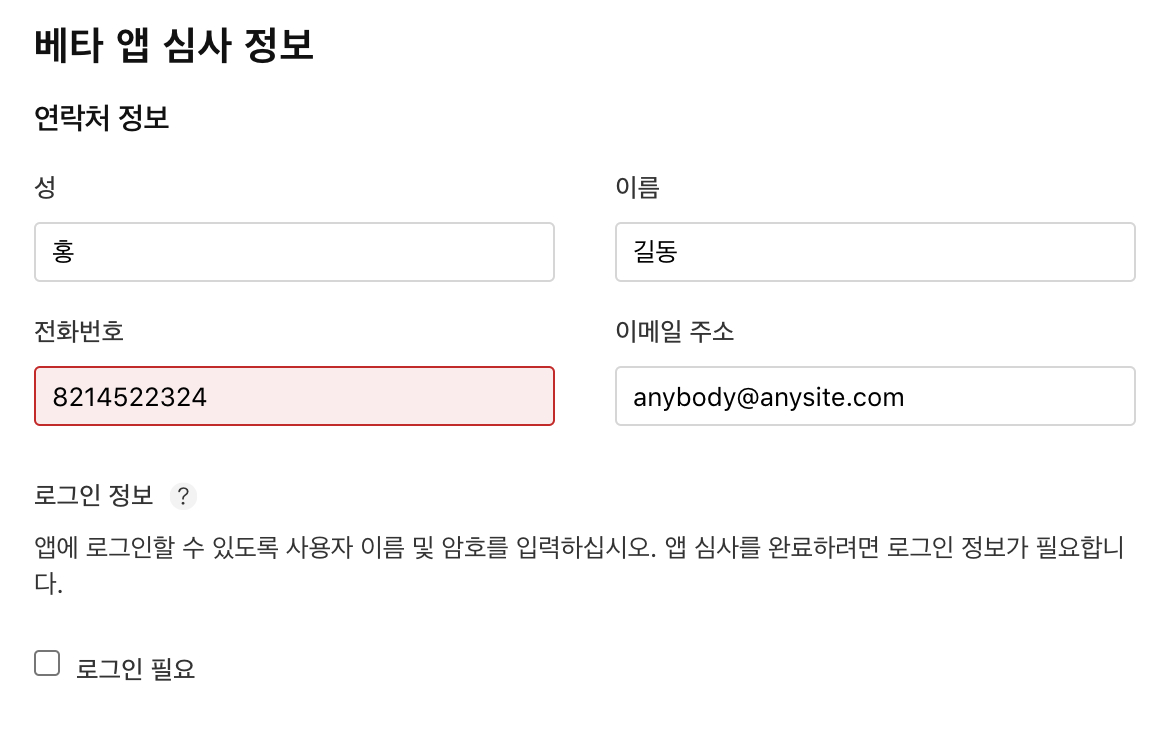Click the 베타 앱 심사 정보 heading
Screen dimensions: 1174x732
click(174, 46)
